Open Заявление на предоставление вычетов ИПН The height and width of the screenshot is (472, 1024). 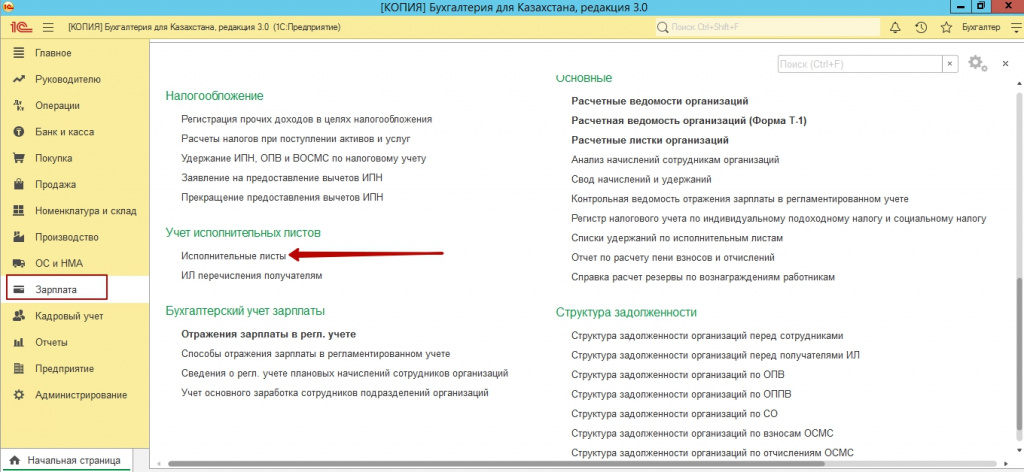(x=282, y=178)
